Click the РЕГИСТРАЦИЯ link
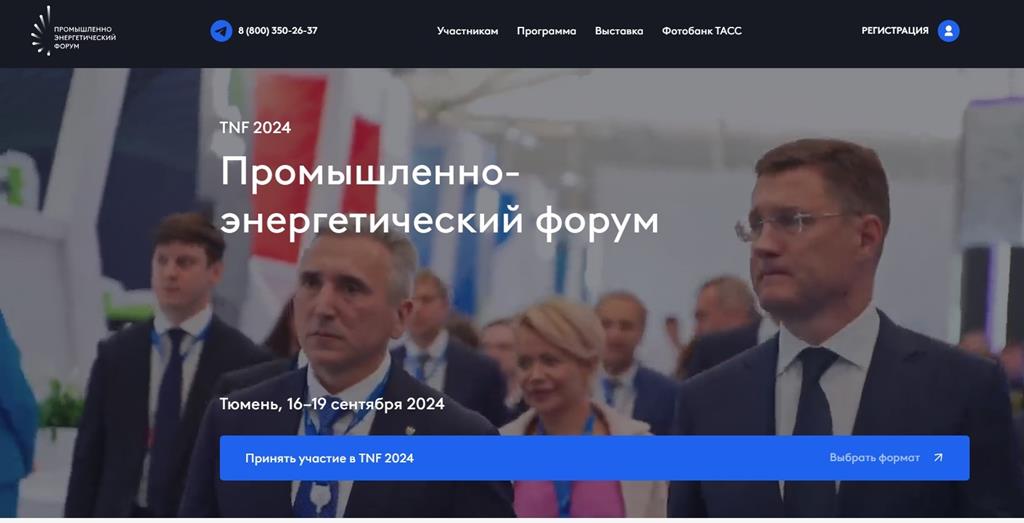 pyautogui.click(x=895, y=31)
